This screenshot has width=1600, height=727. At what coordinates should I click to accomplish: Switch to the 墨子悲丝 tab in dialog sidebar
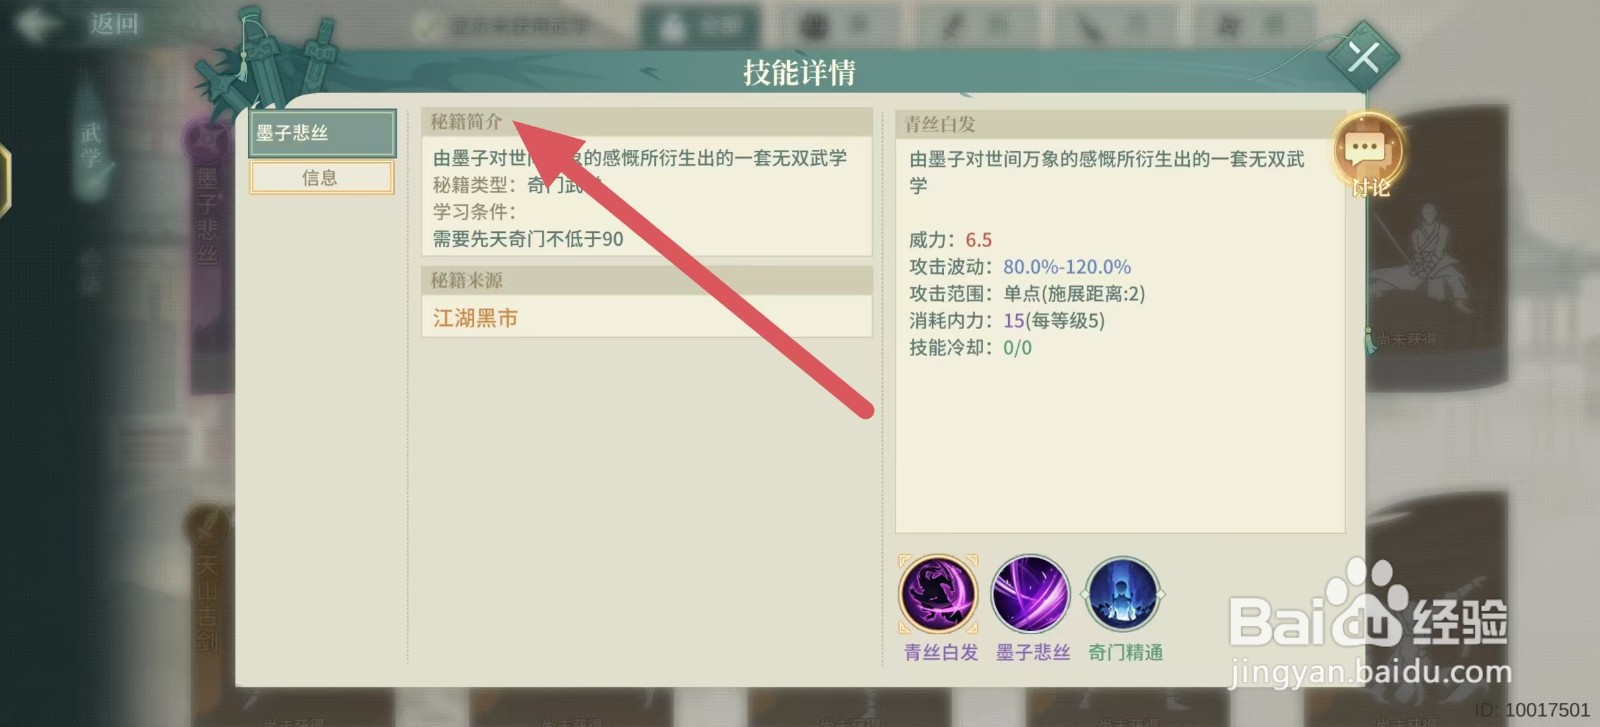pyautogui.click(x=322, y=133)
